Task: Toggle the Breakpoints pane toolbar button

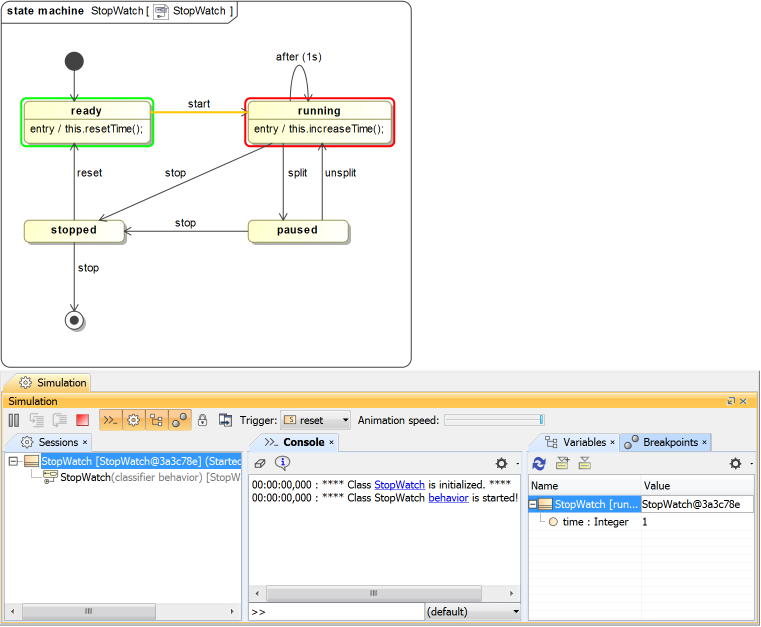Action: (x=179, y=421)
